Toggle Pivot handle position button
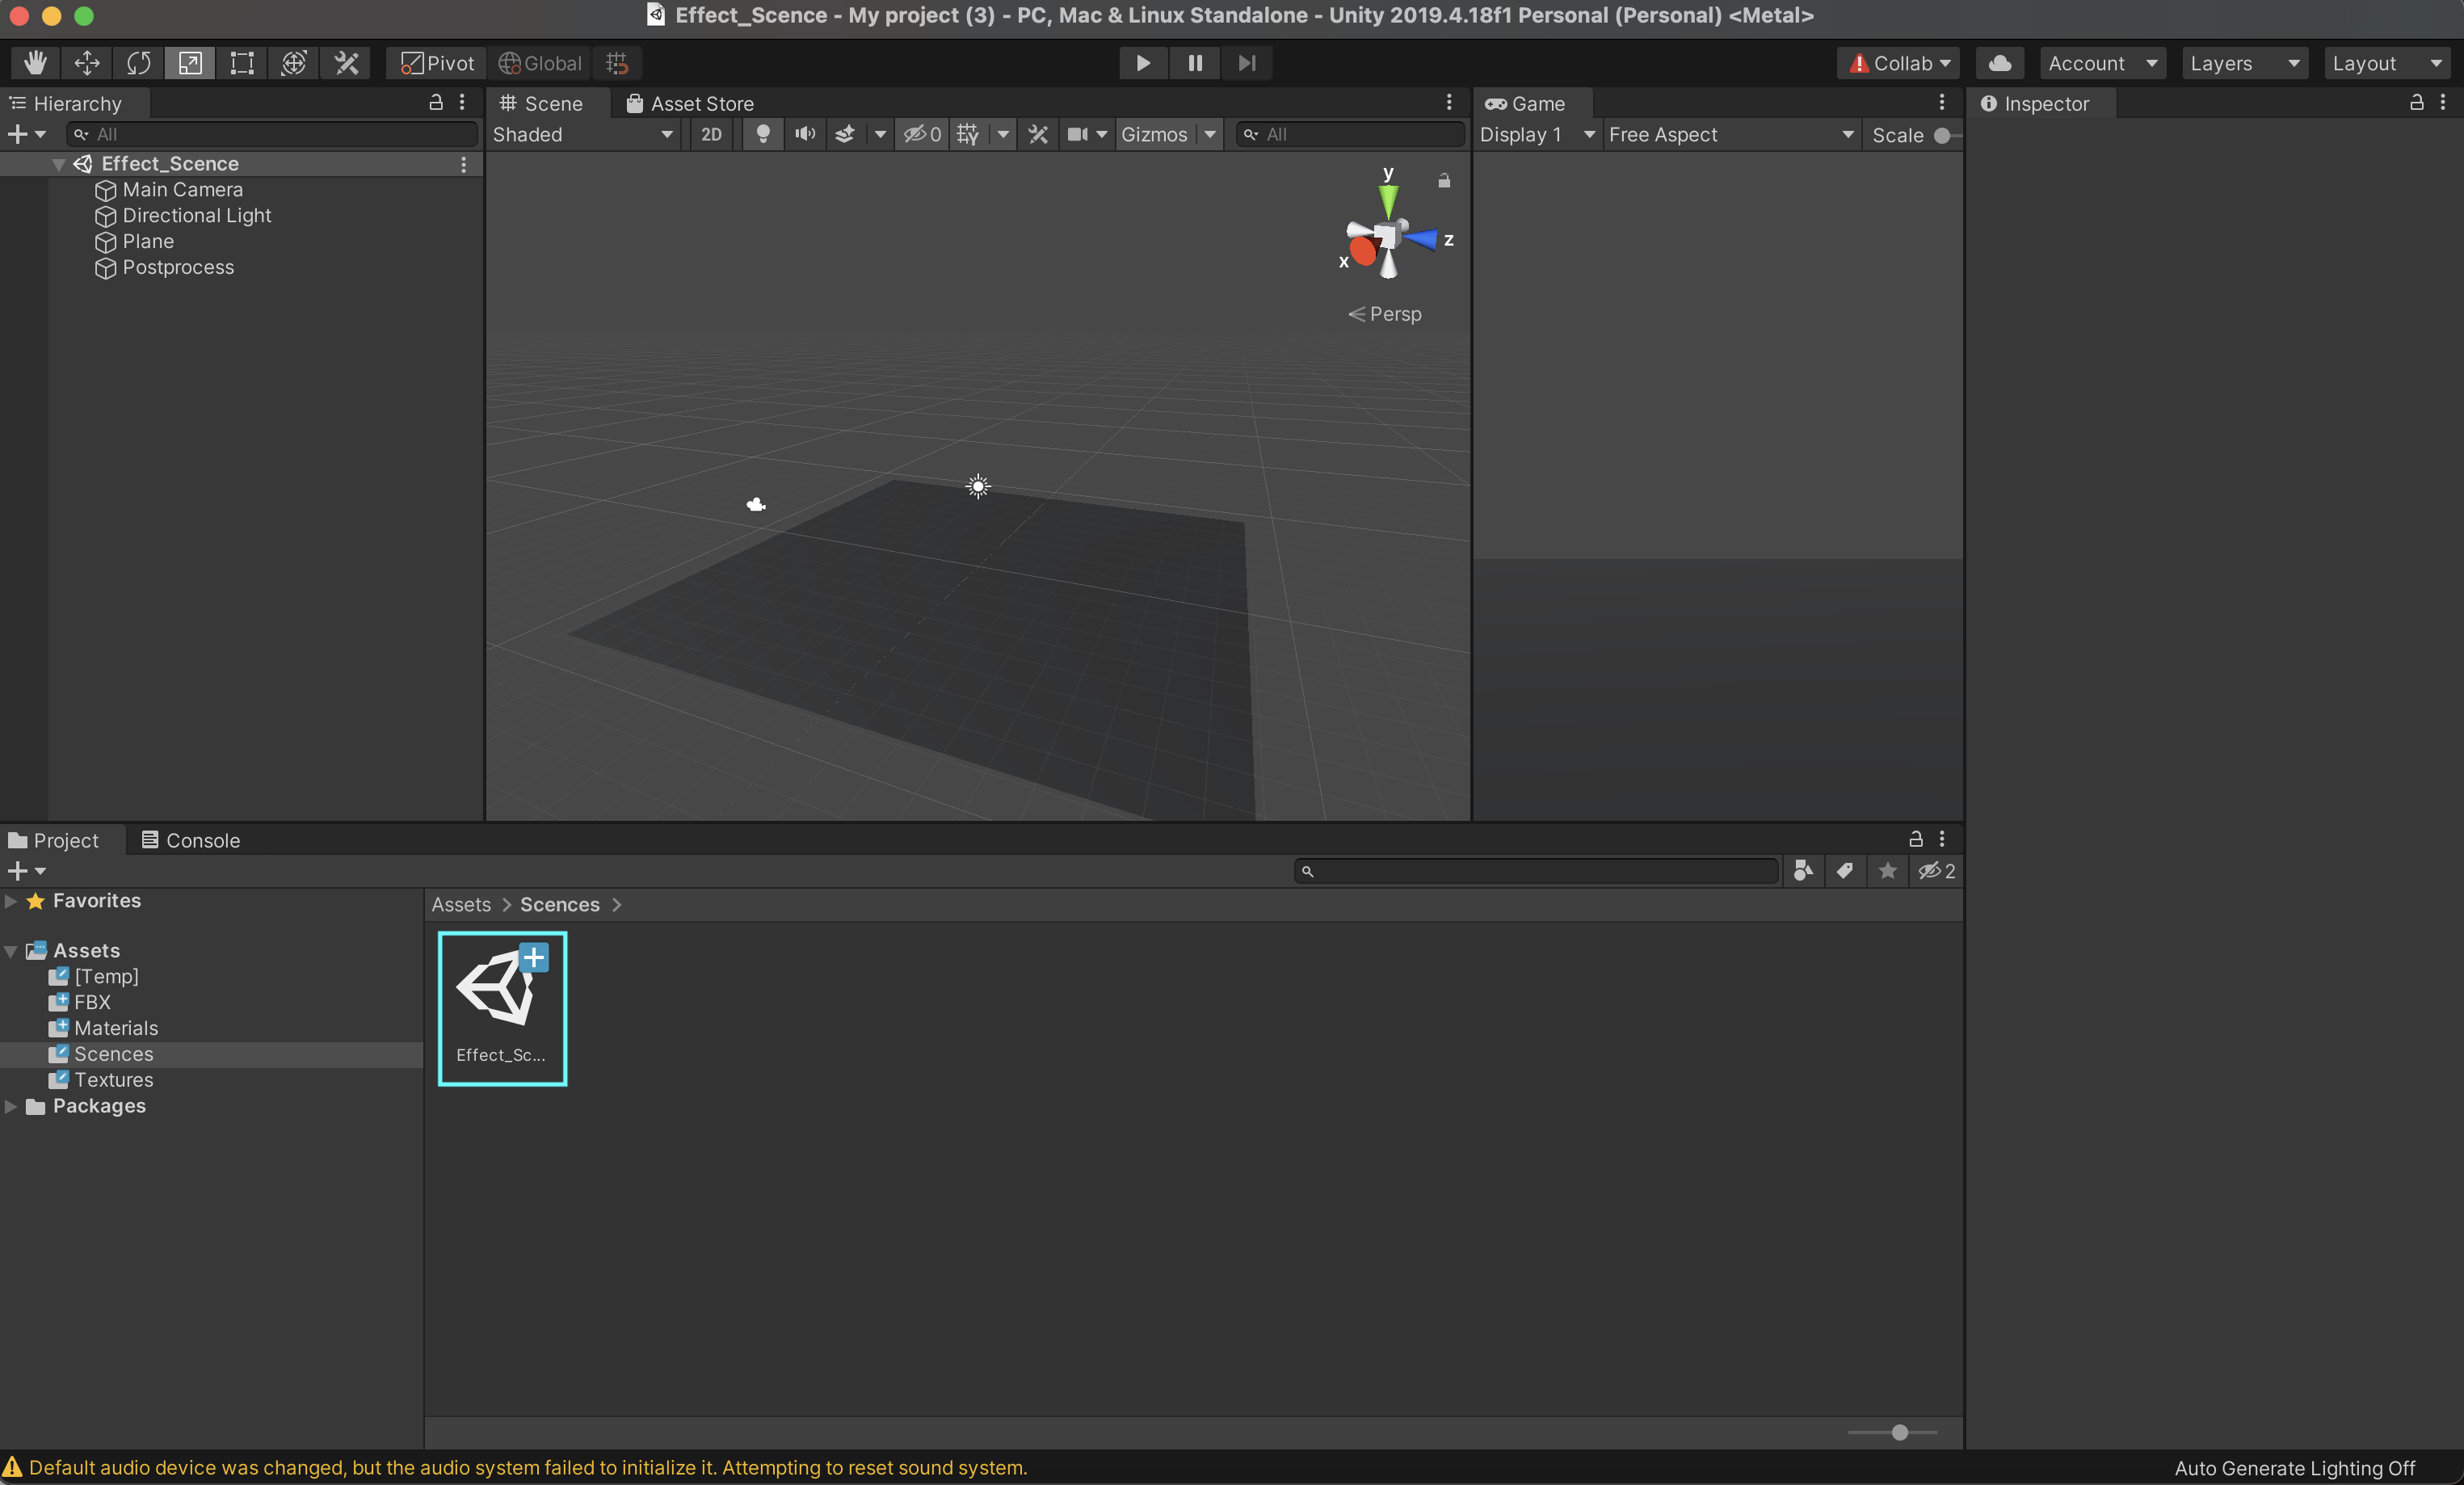The image size is (2464, 1485). [x=437, y=63]
